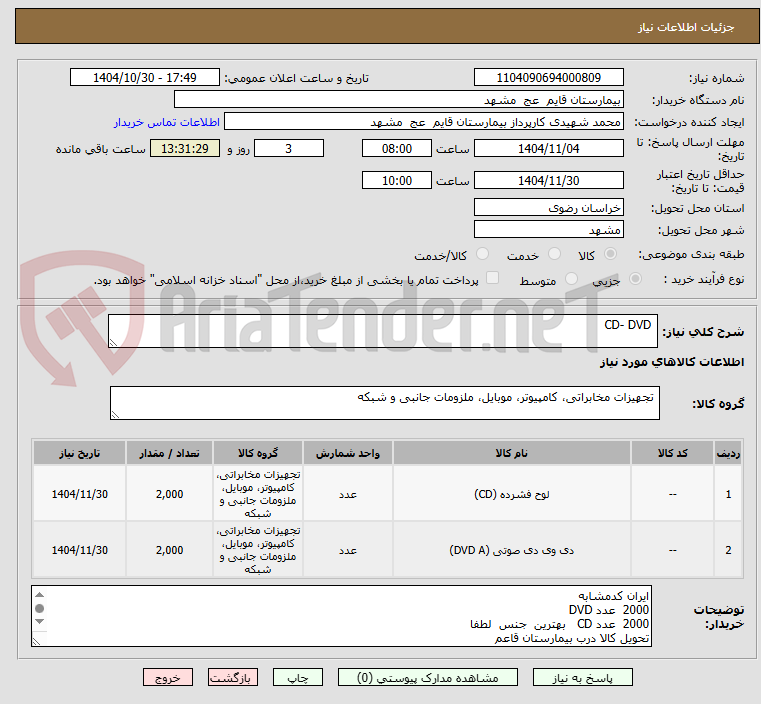The width and height of the screenshot is (761, 704).
Task: Click the گروه کالا text area
Action: pyautogui.click(x=384, y=403)
